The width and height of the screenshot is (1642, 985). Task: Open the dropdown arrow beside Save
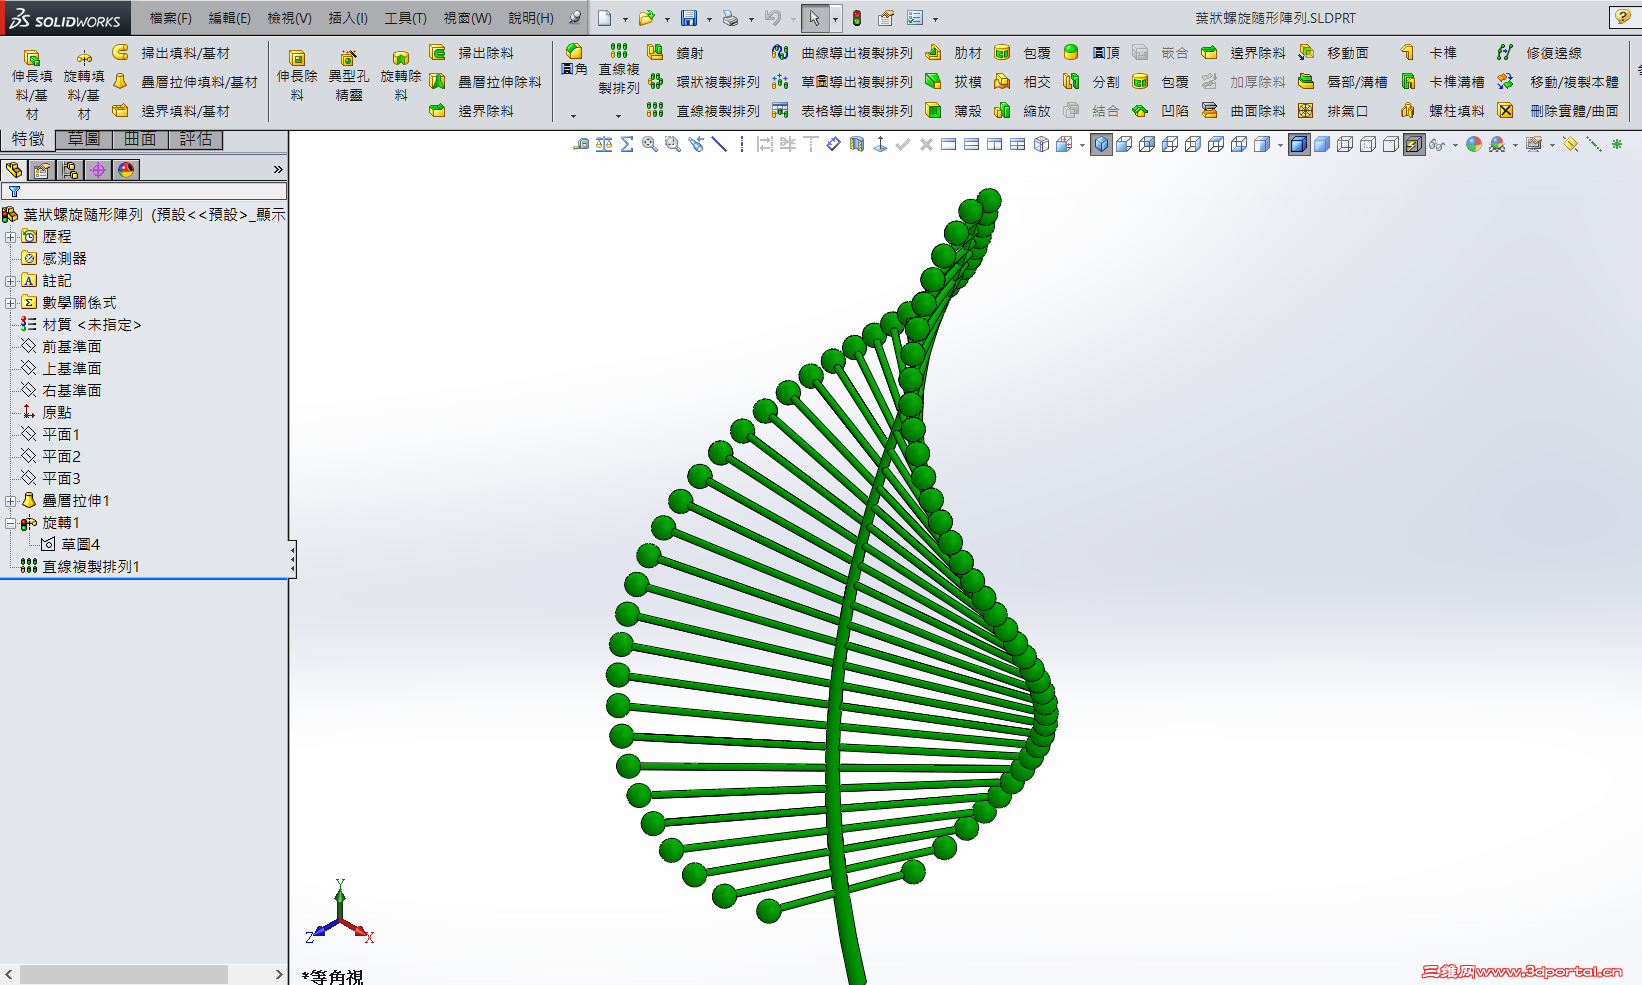coord(708,19)
